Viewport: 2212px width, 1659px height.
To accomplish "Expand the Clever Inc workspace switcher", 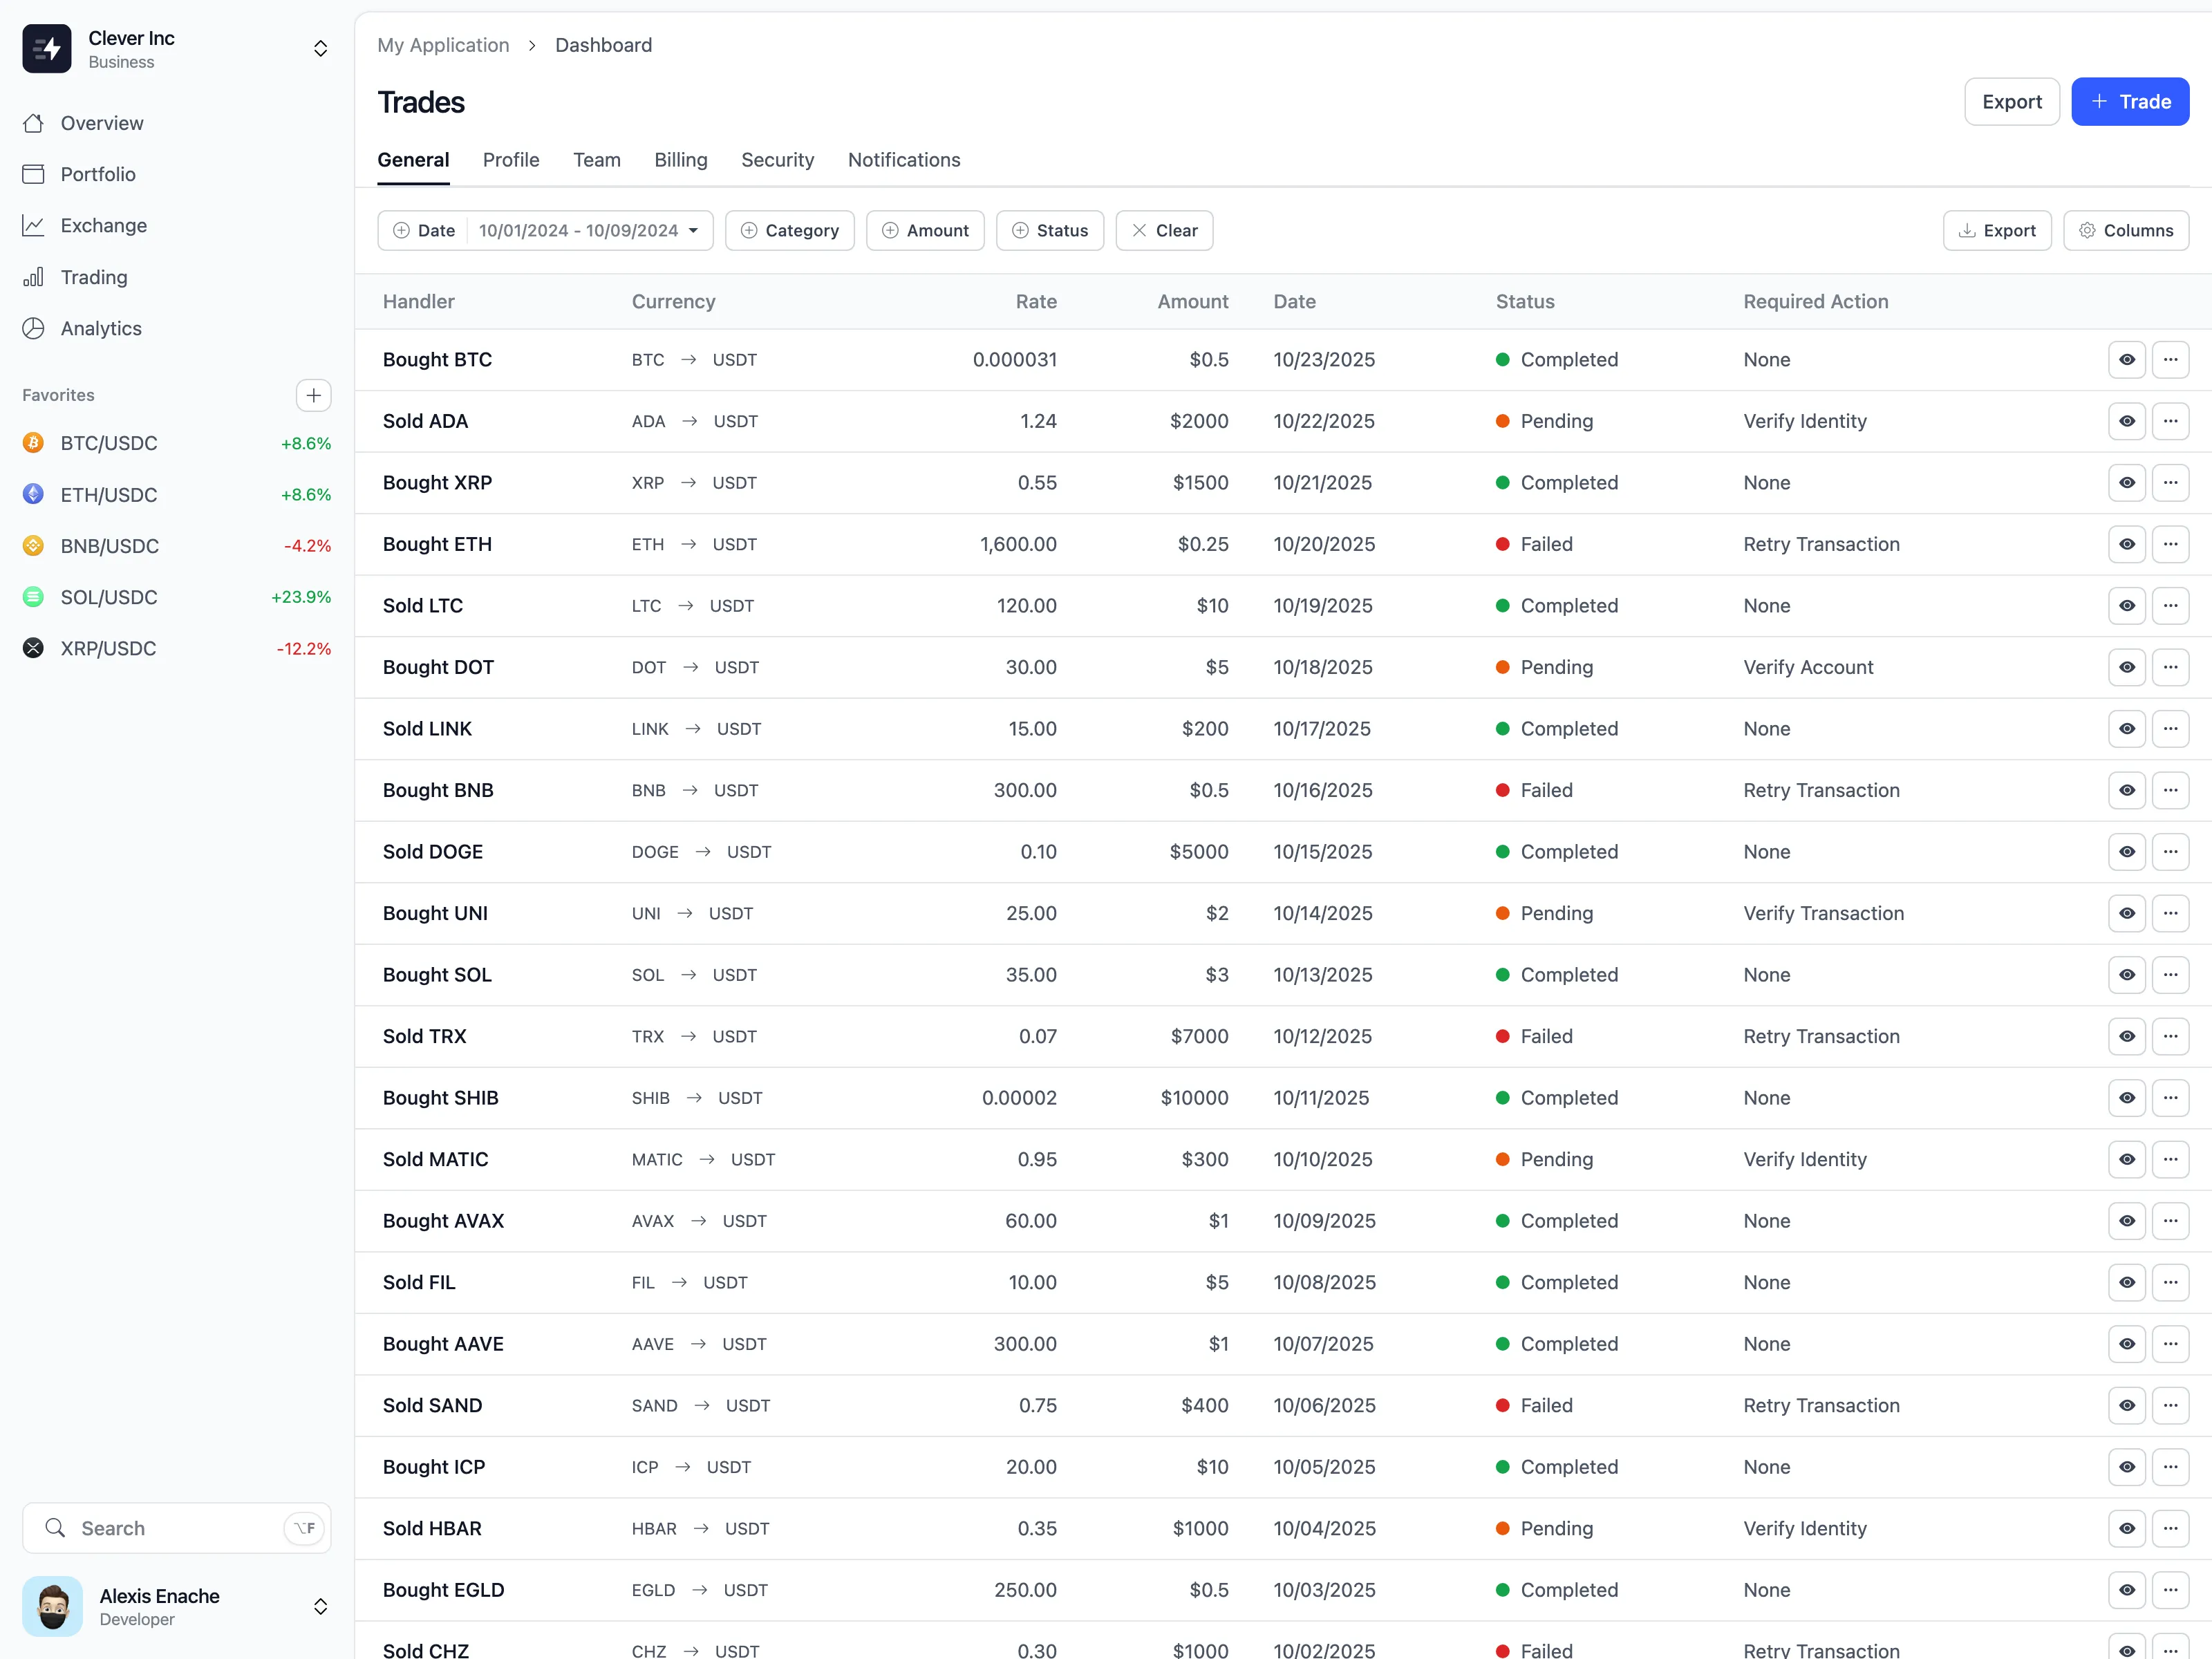I will (320, 49).
